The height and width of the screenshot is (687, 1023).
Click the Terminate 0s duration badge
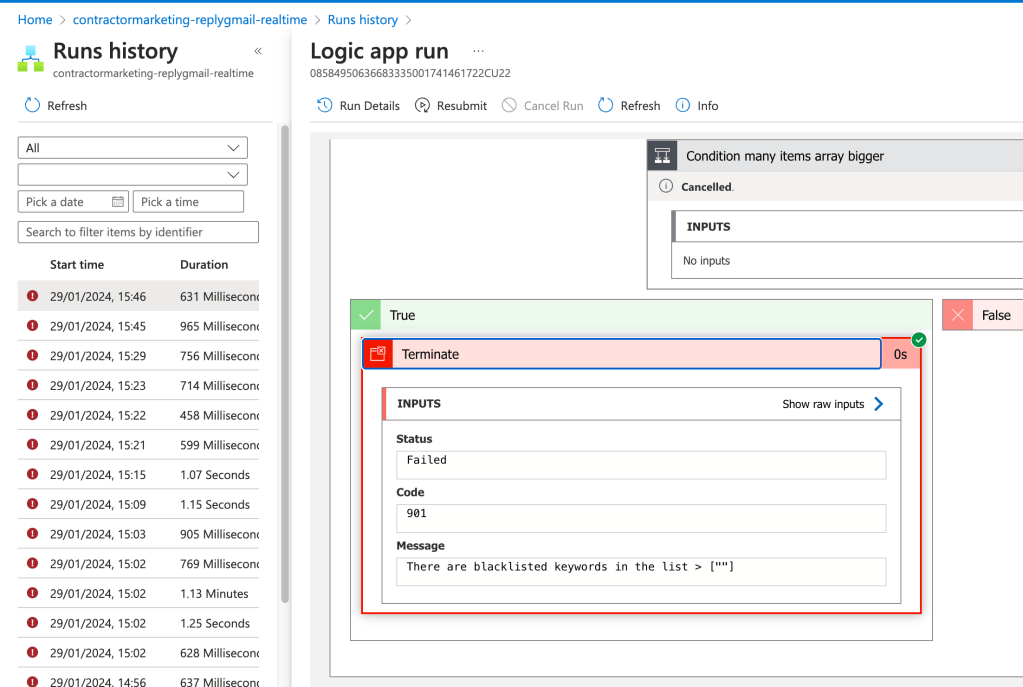tap(900, 354)
